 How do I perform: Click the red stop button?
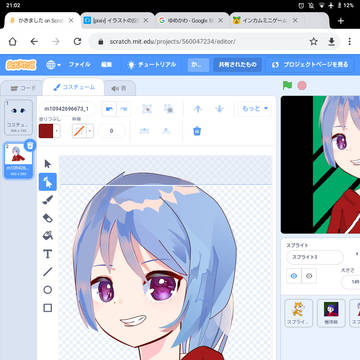[302, 86]
